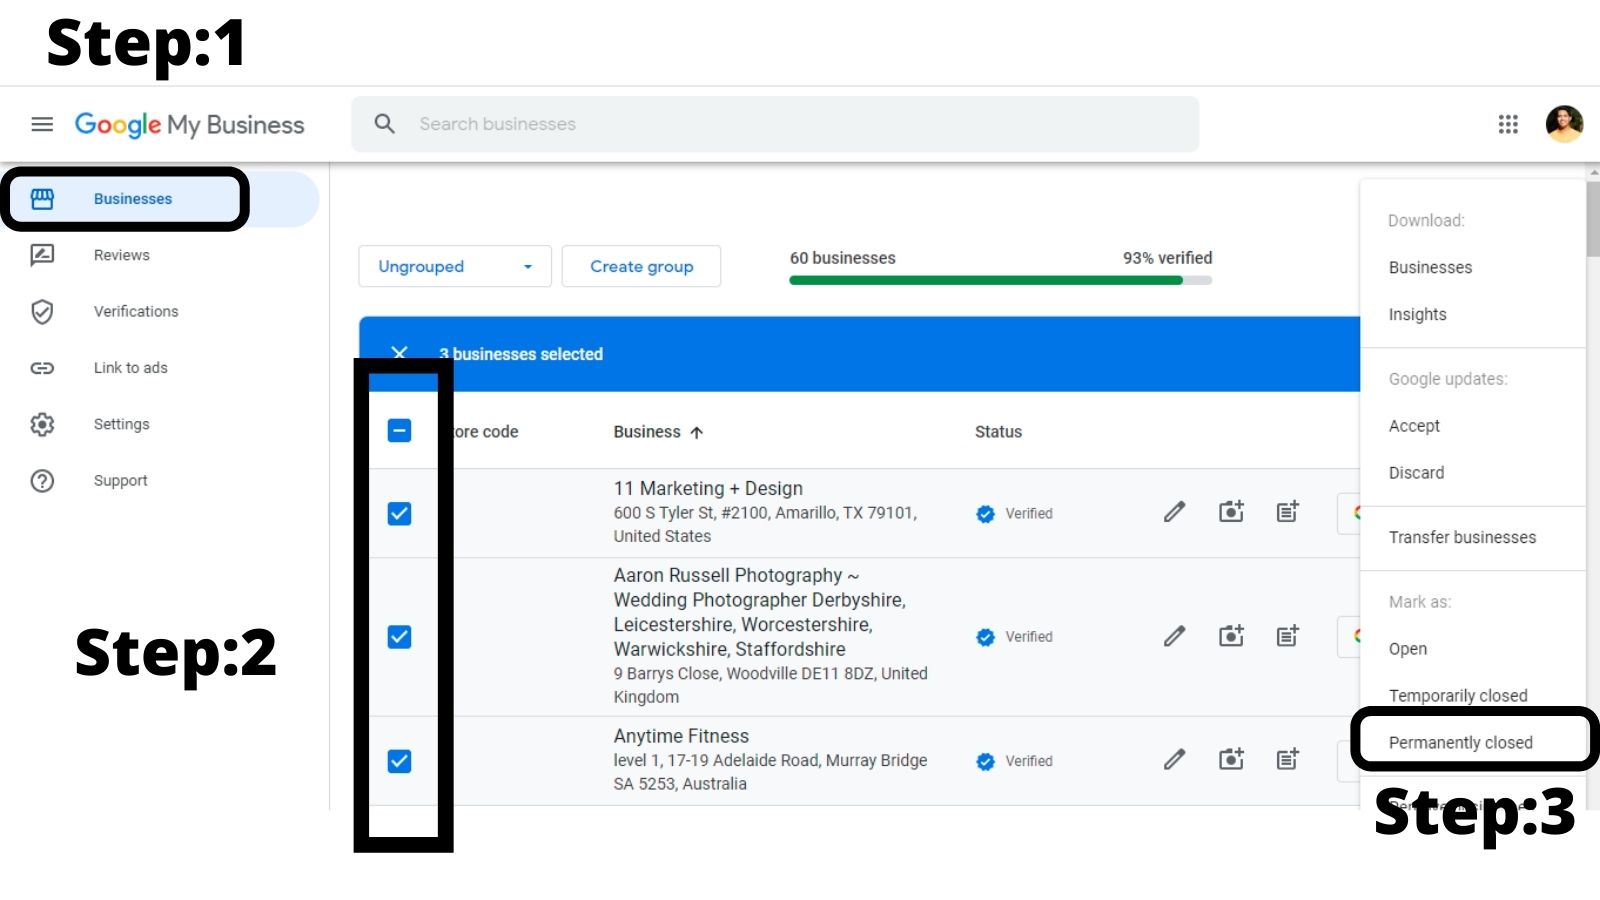Download Insights from actions menu
The width and height of the screenshot is (1600, 900).
1417,314
